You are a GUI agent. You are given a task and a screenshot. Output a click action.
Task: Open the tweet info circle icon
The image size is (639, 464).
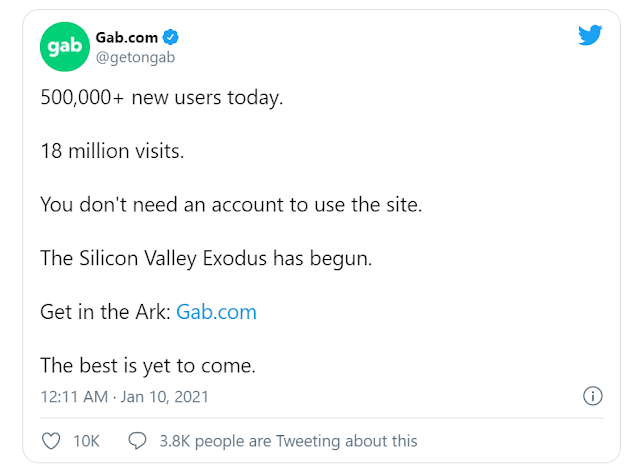[593, 396]
